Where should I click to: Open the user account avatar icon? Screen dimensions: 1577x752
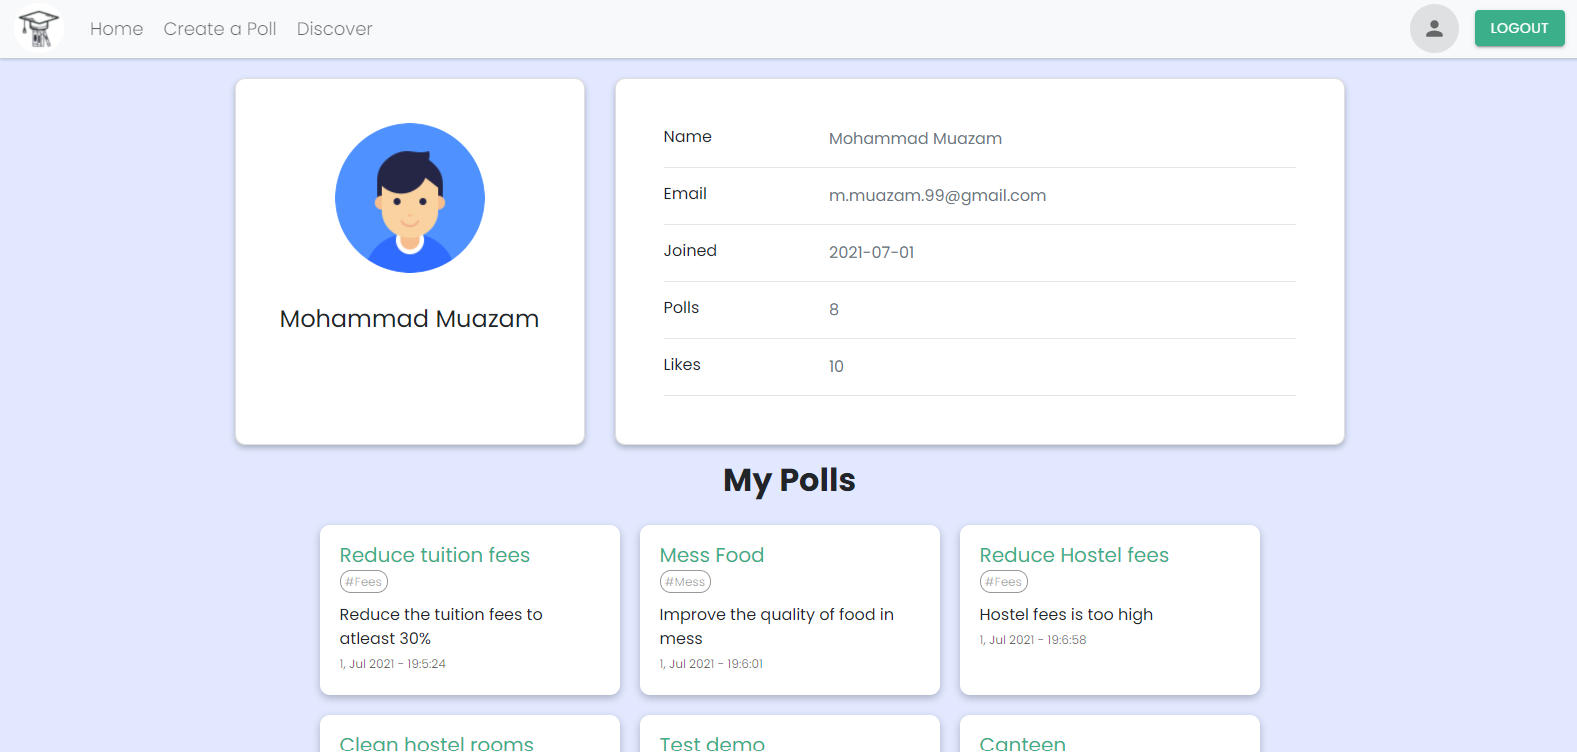pyautogui.click(x=1434, y=28)
